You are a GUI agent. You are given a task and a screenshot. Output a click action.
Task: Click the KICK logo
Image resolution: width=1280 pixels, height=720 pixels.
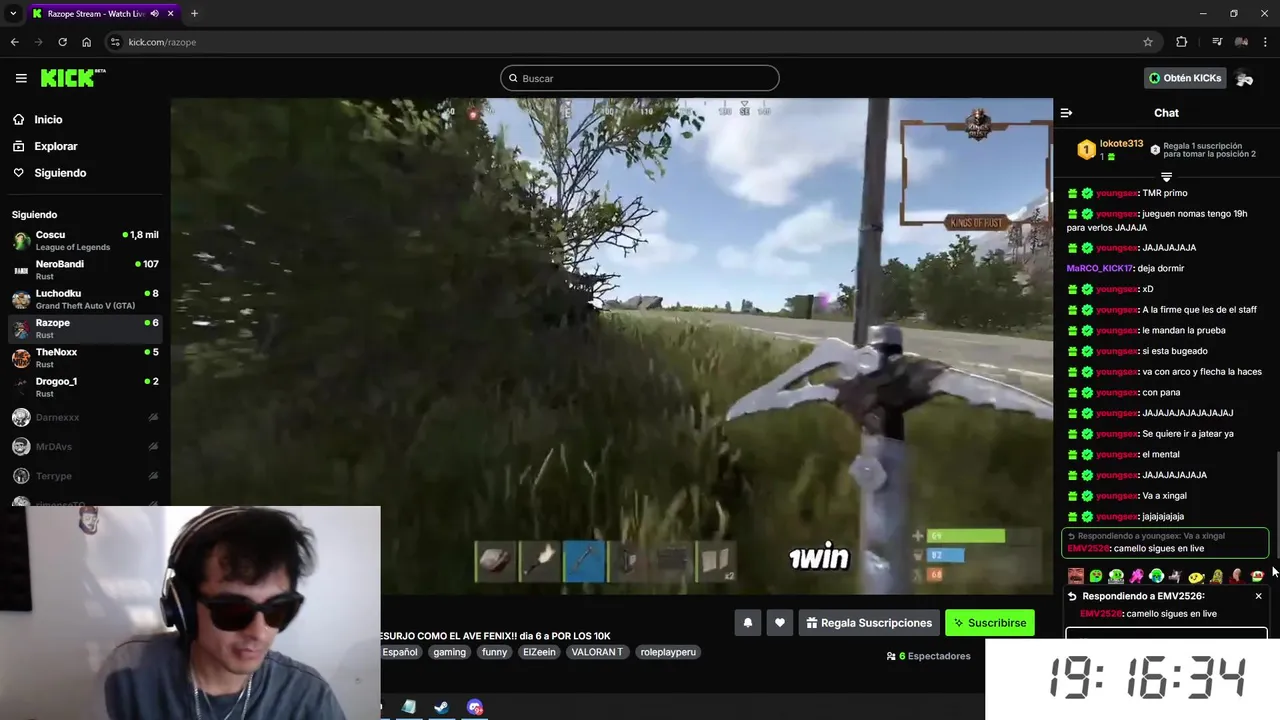click(x=73, y=78)
